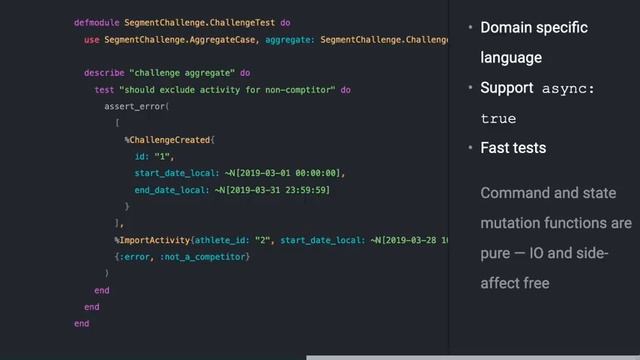
Task: Click the last 'end' keyword closing the module
Action: tap(82, 324)
